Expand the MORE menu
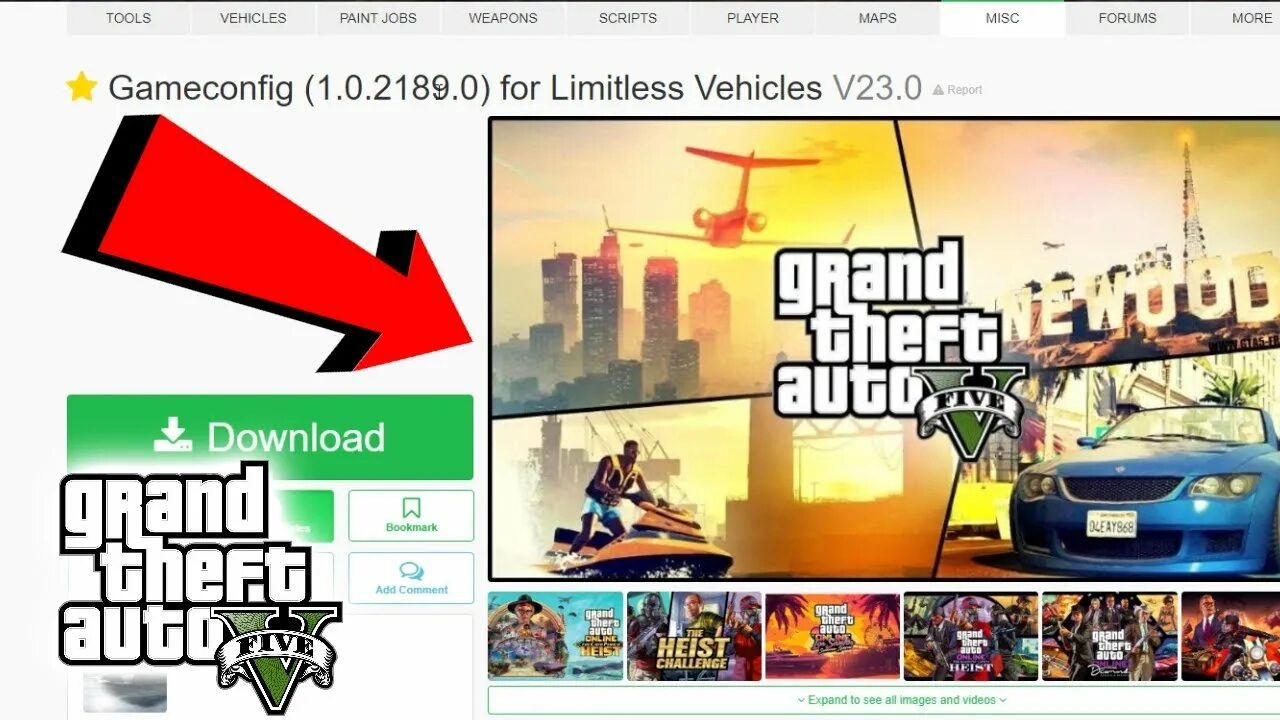1280x720 pixels. pyautogui.click(x=1245, y=18)
